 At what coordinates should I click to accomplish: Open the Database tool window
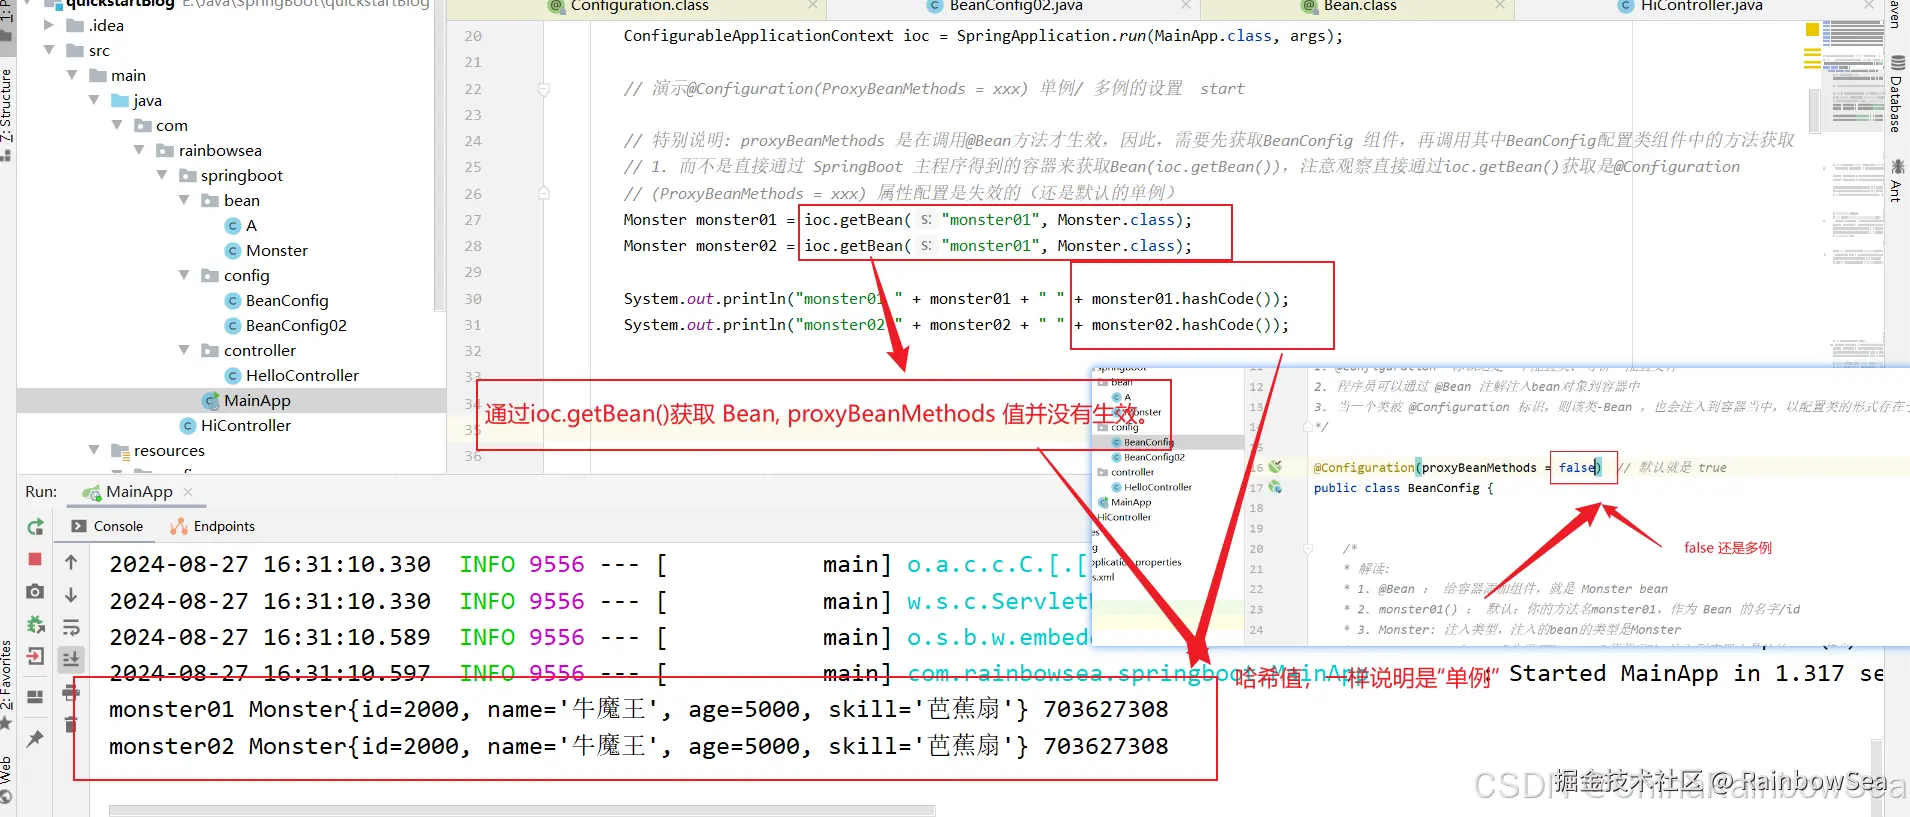(x=1896, y=96)
